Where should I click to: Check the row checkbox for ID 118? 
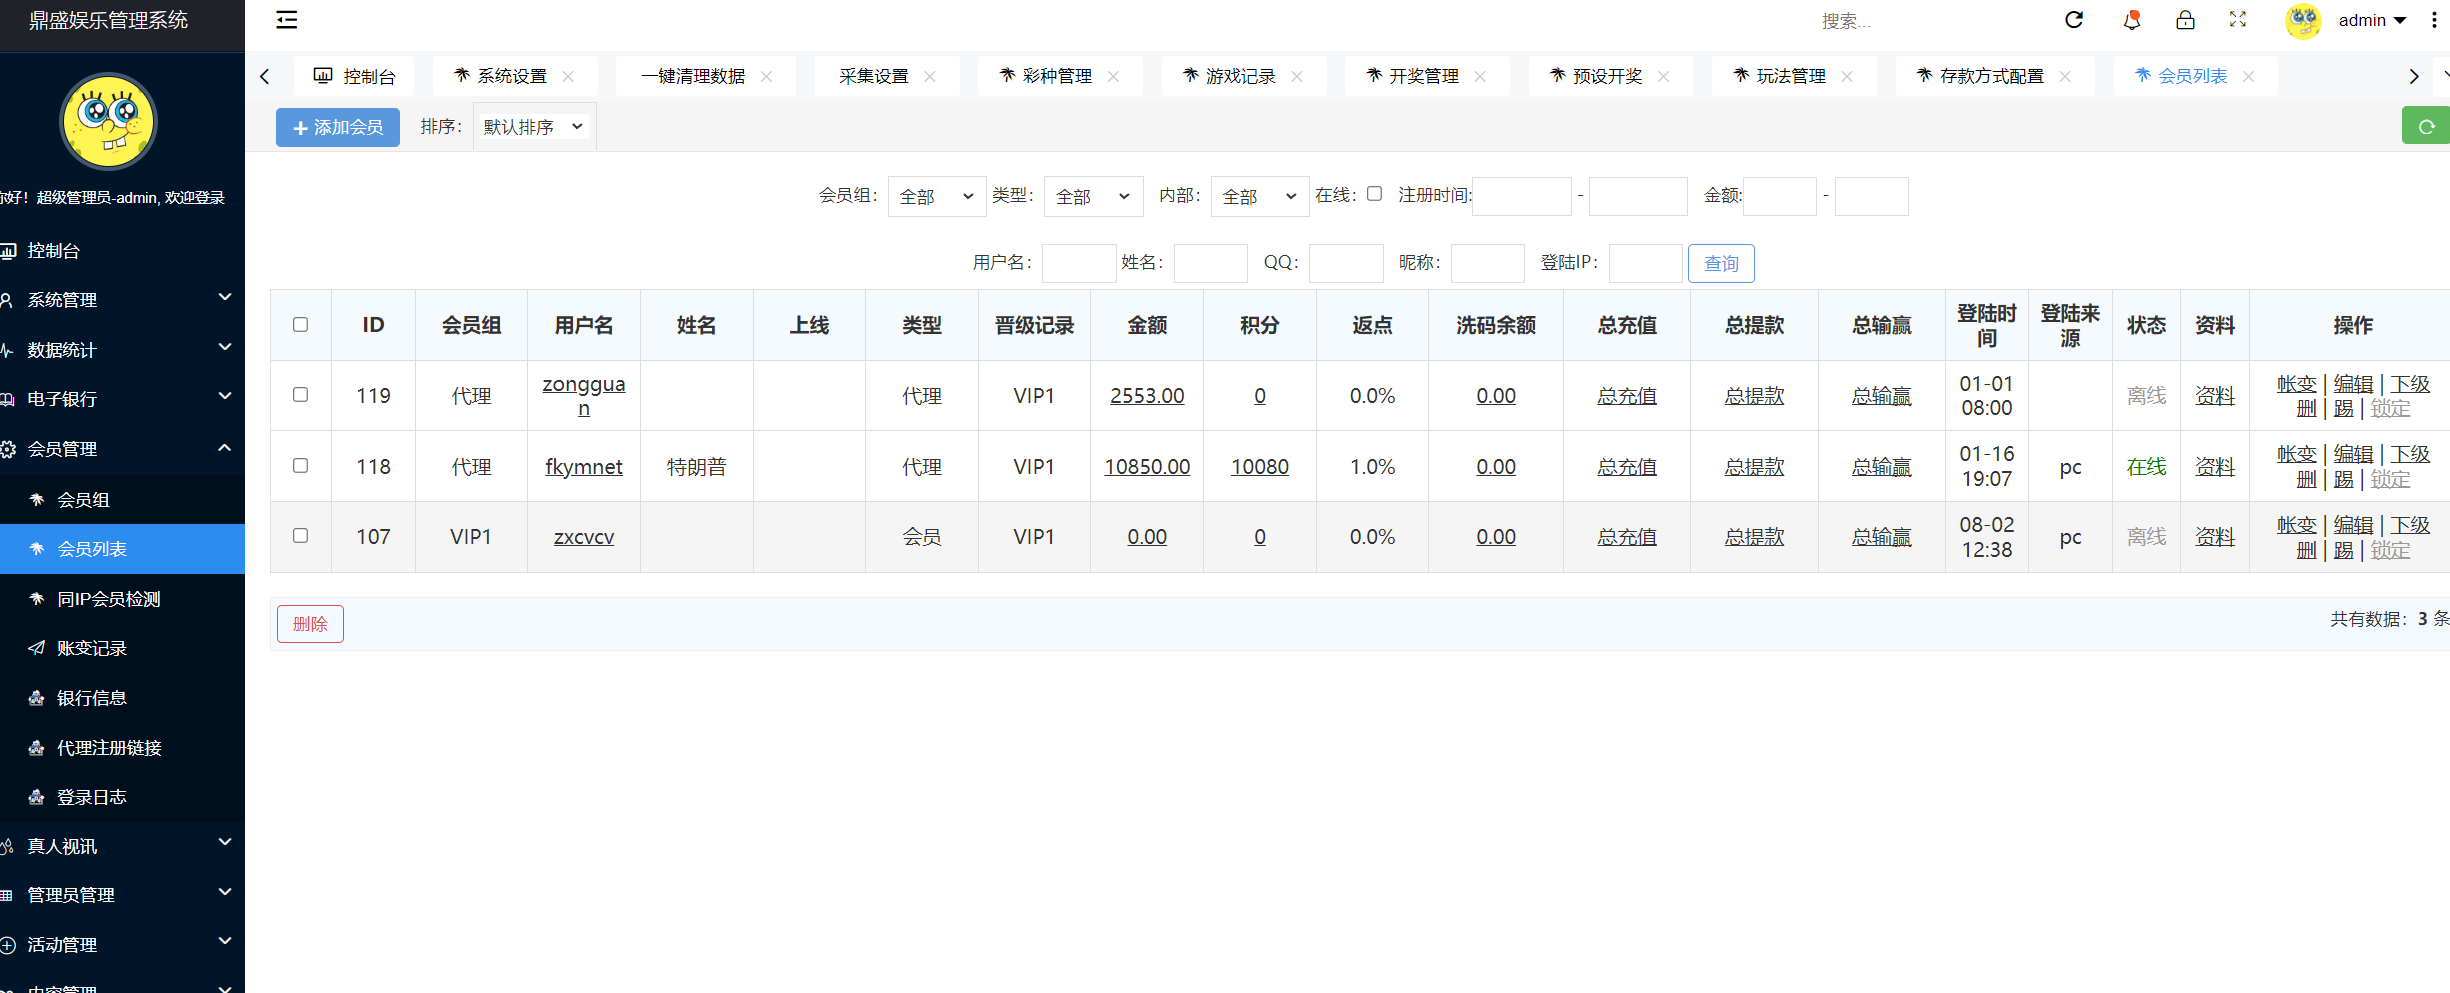pos(301,466)
